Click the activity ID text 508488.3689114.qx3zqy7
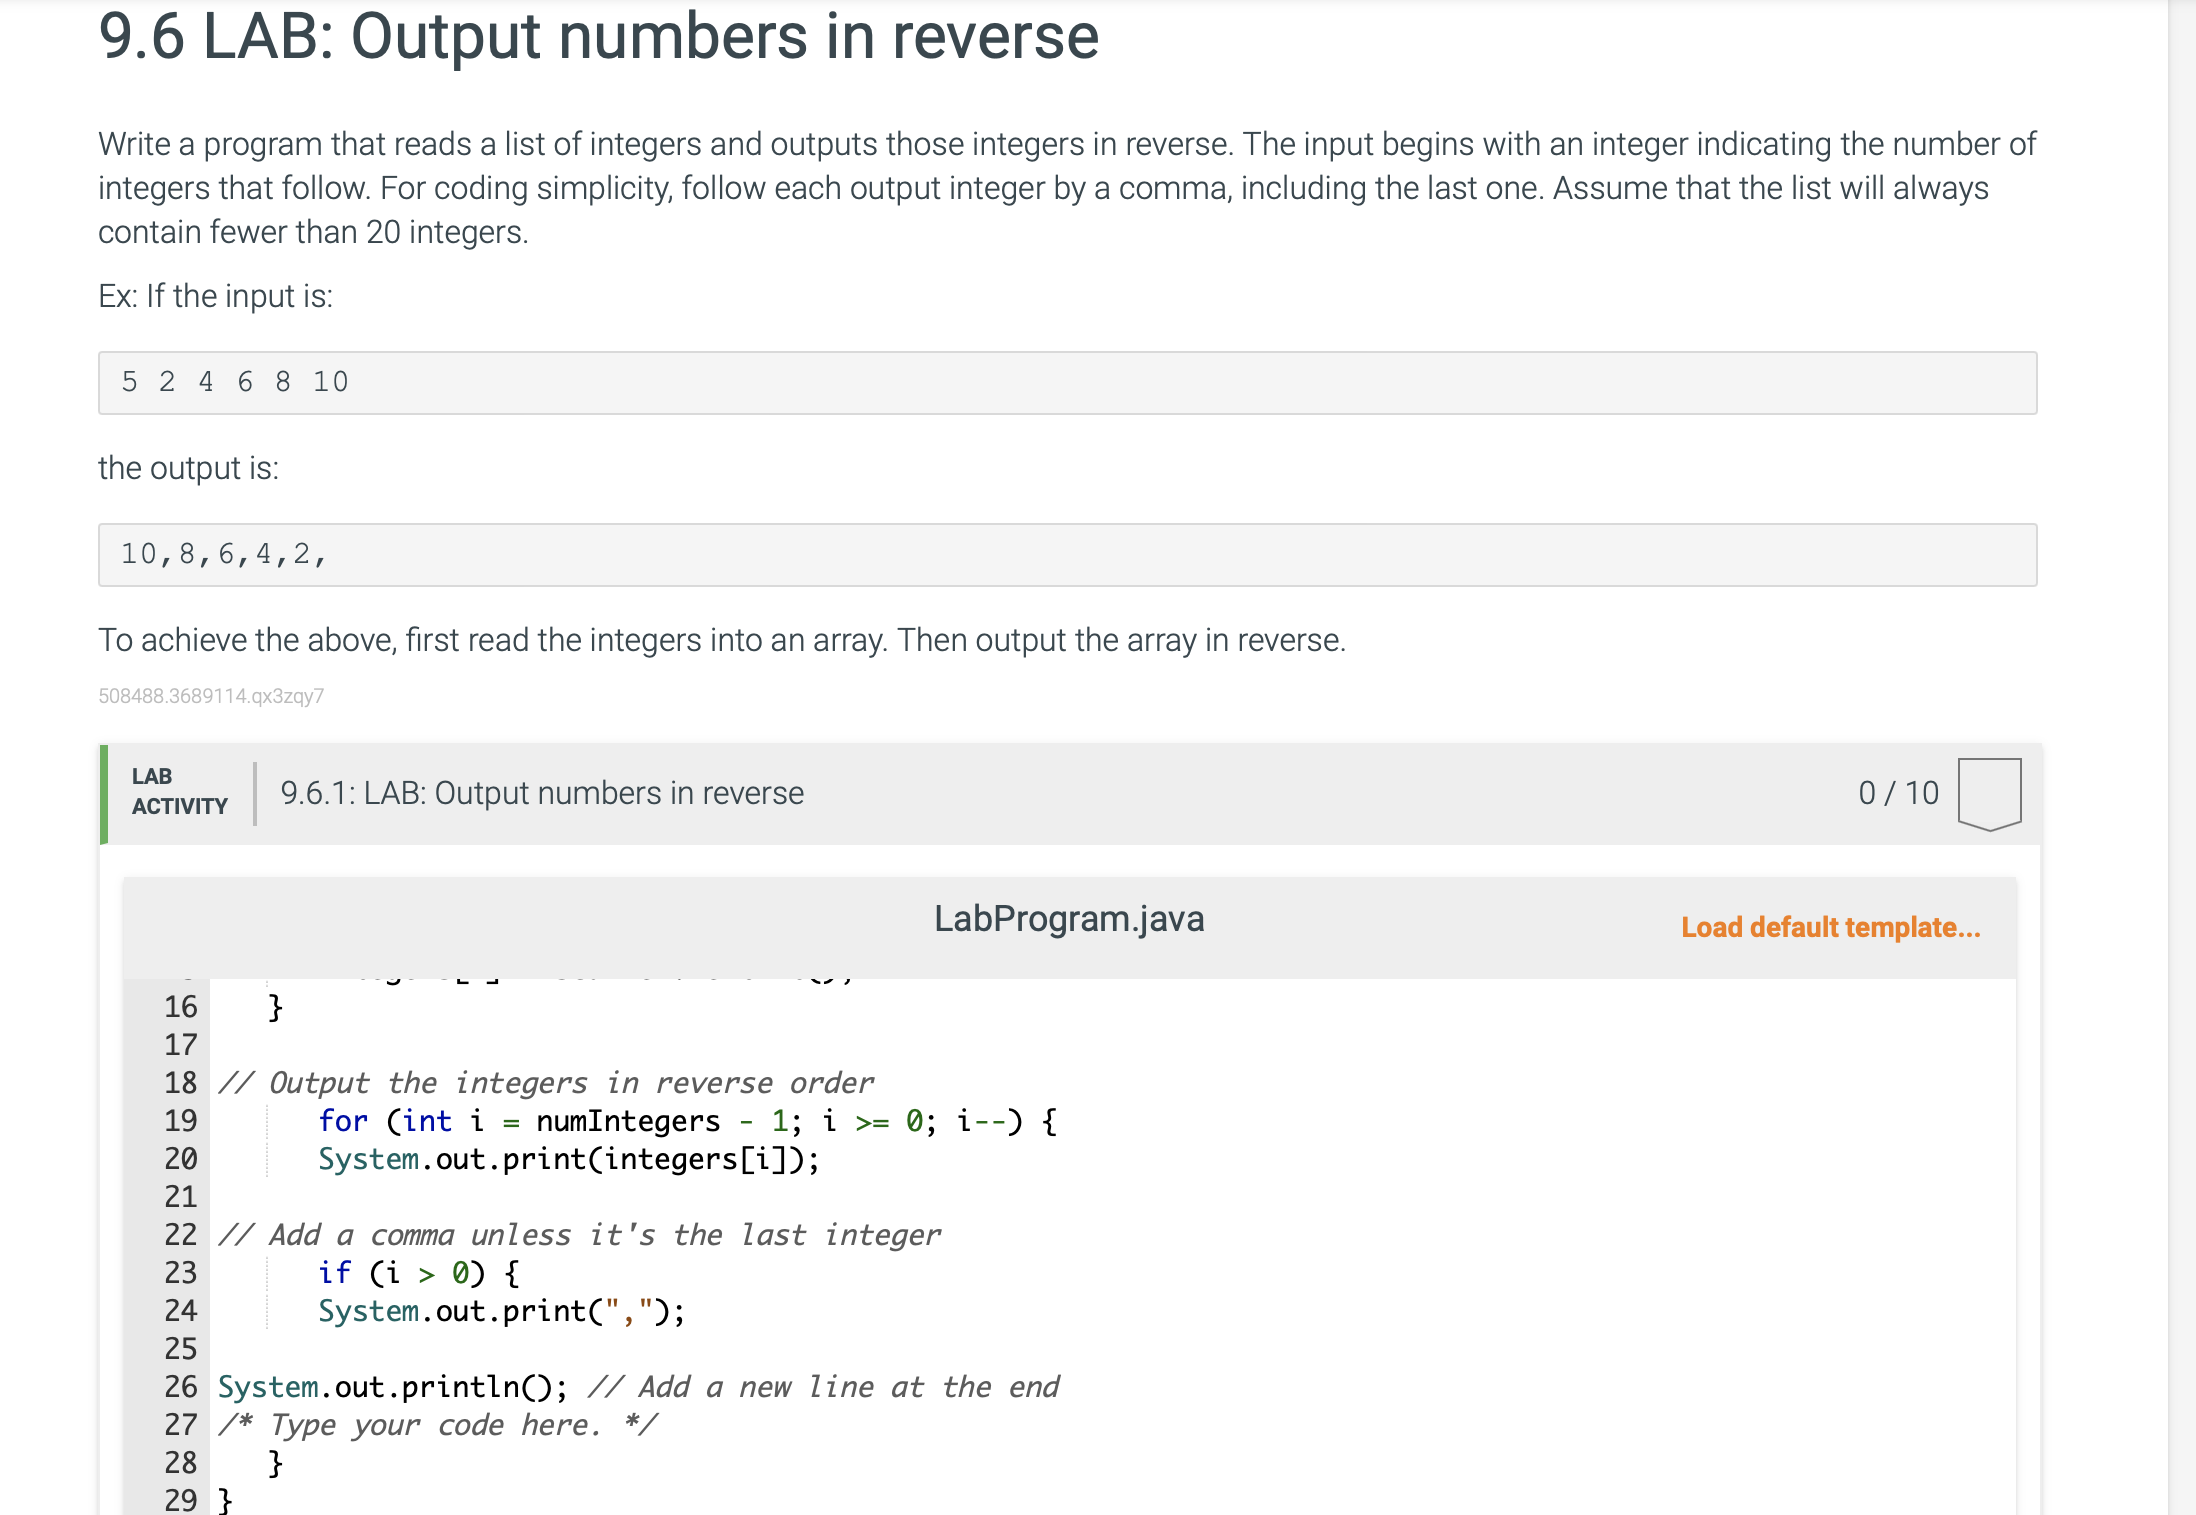The width and height of the screenshot is (2196, 1515). [x=211, y=696]
